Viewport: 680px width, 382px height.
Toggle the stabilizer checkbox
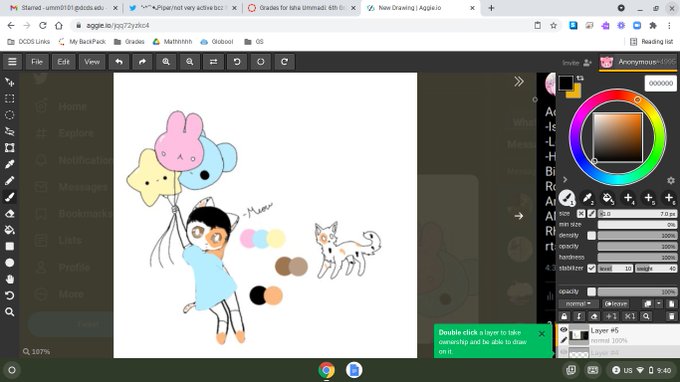(592, 268)
